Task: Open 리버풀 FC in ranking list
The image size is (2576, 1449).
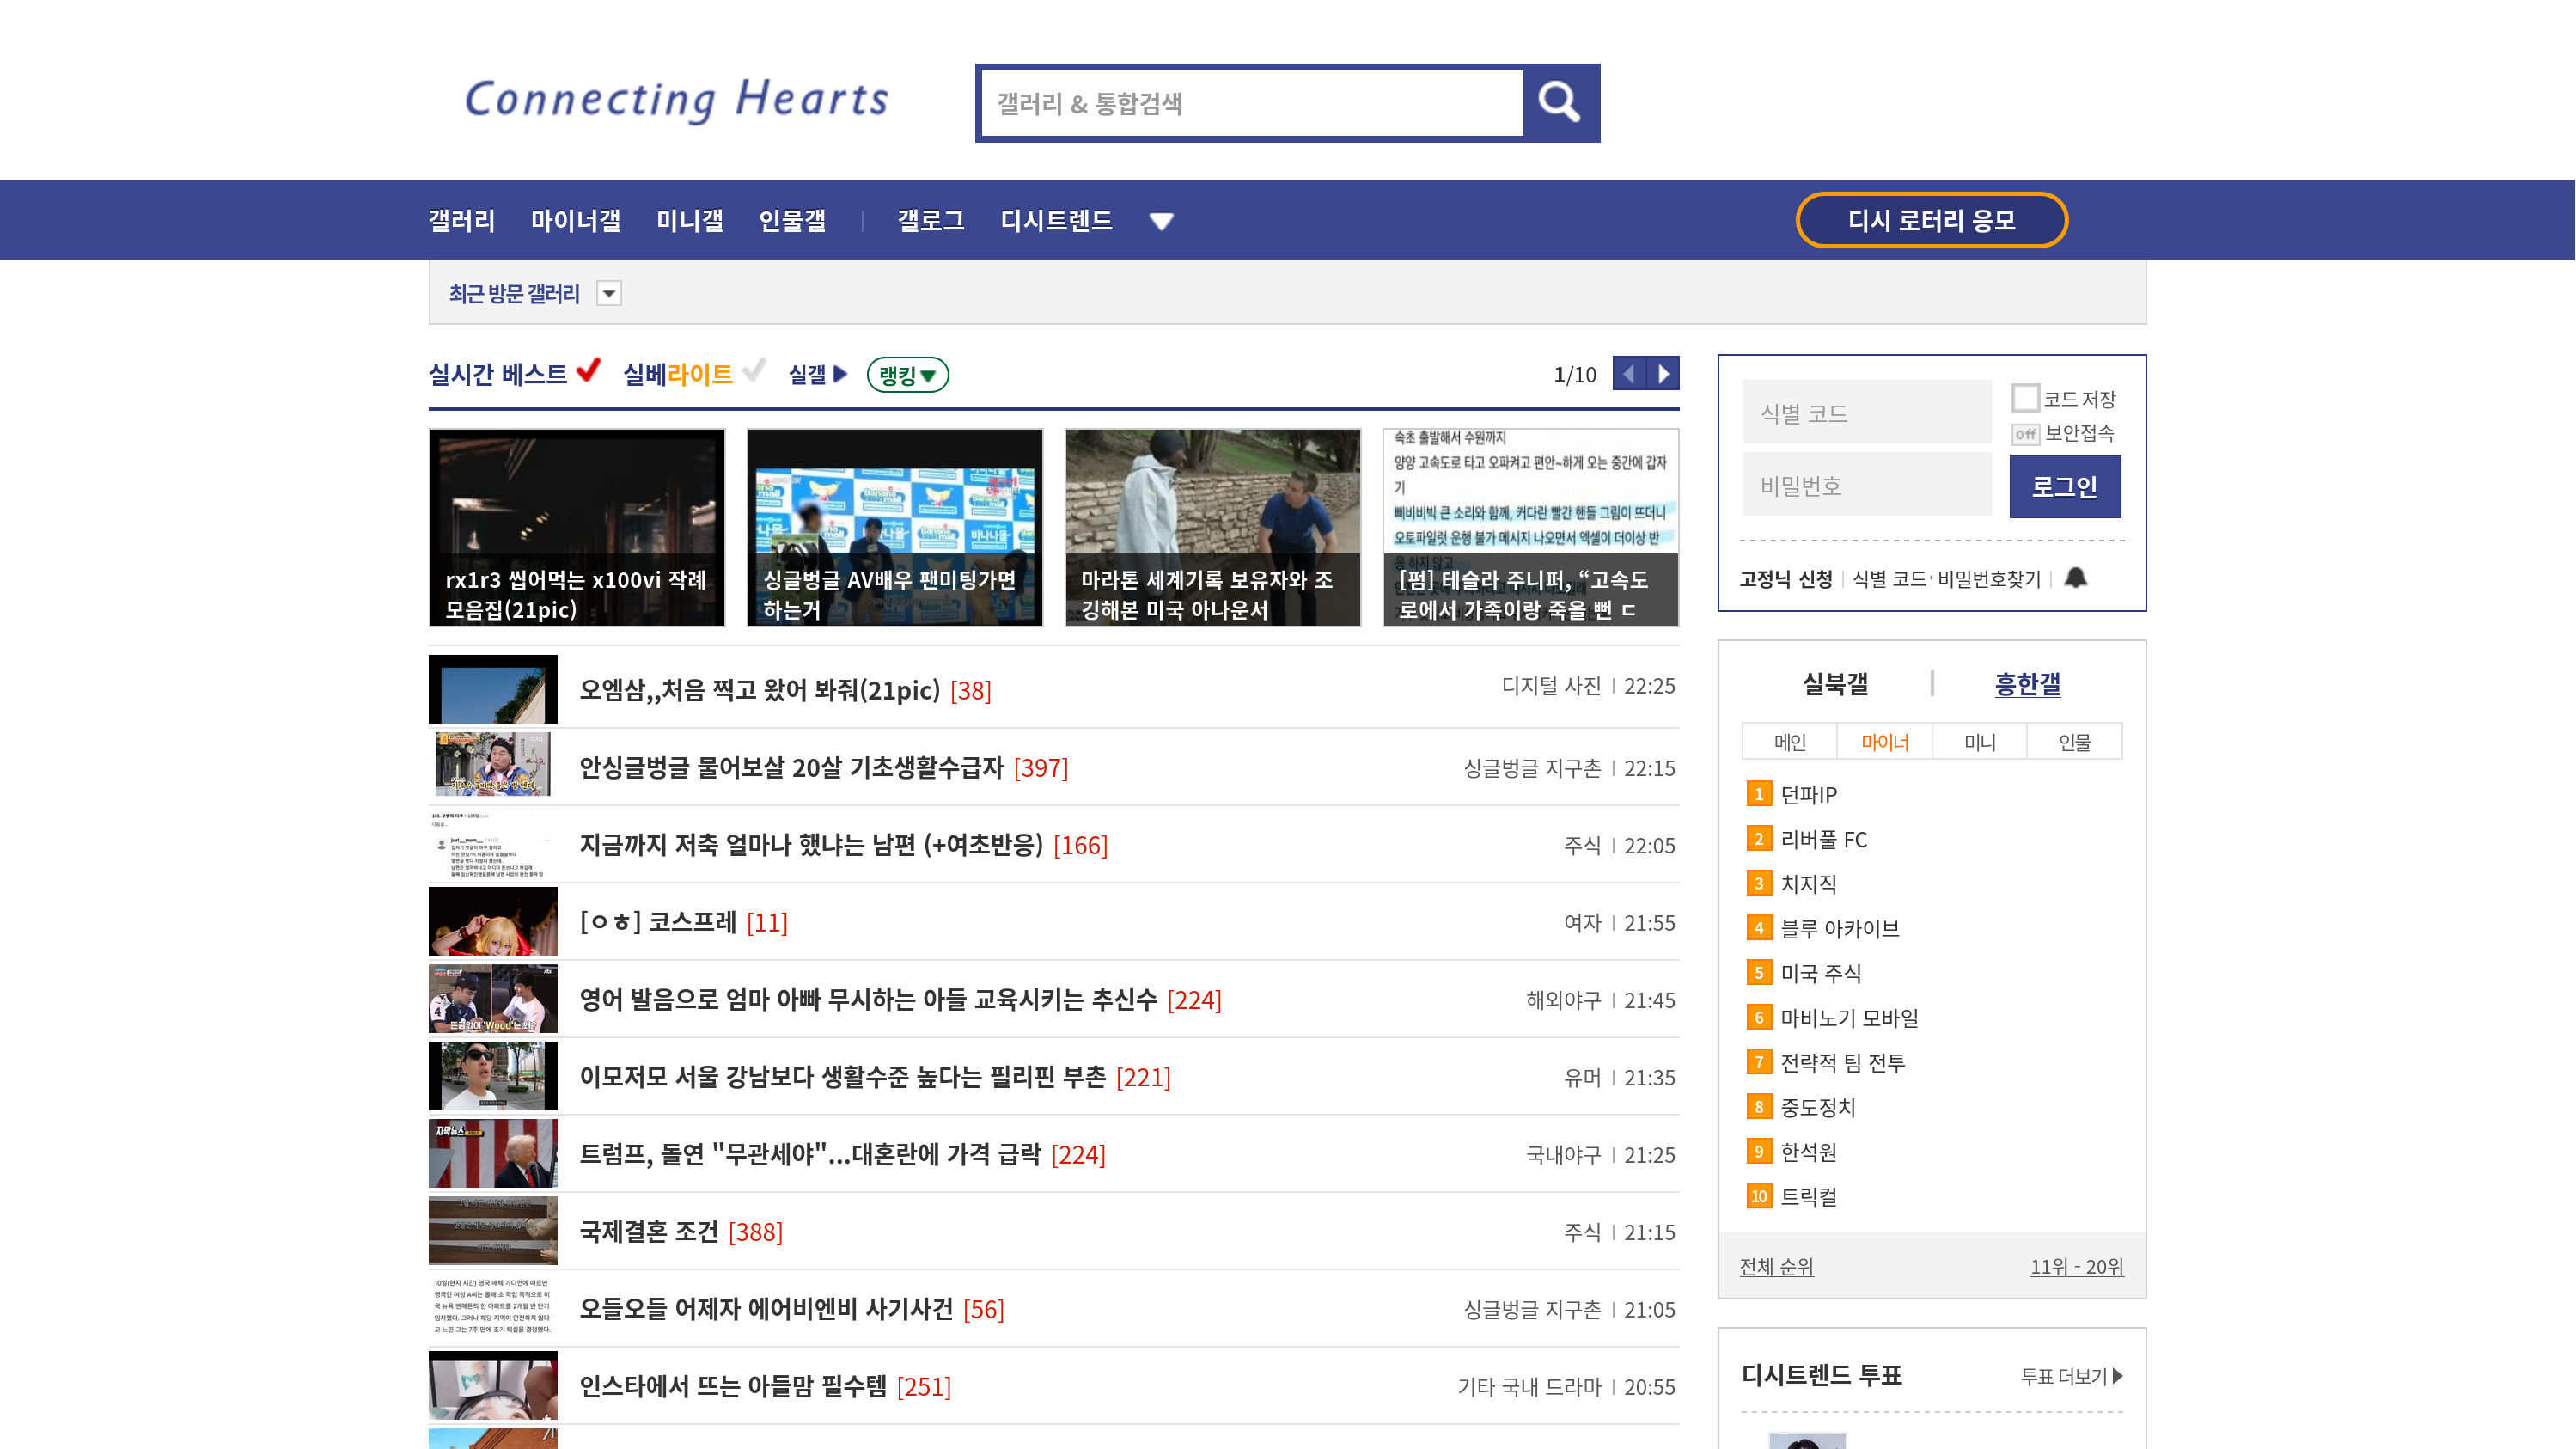Action: (x=1824, y=839)
